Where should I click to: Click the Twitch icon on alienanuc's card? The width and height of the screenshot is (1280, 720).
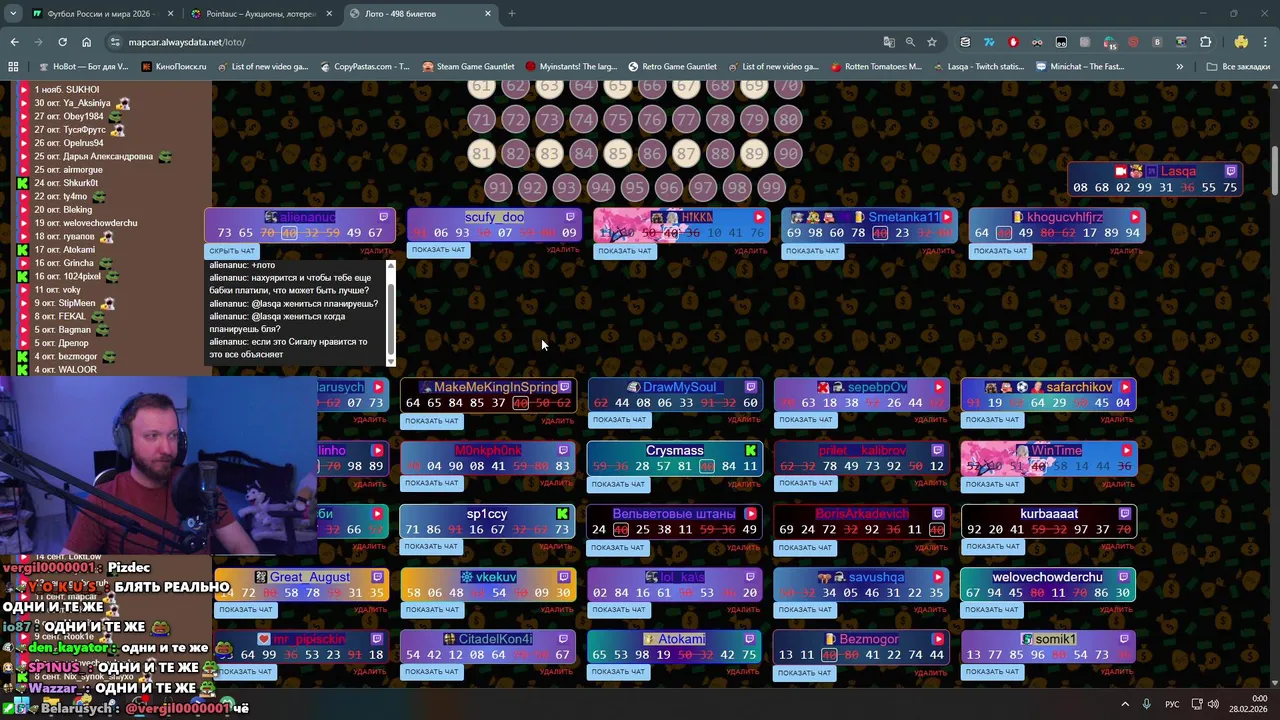click(x=383, y=217)
